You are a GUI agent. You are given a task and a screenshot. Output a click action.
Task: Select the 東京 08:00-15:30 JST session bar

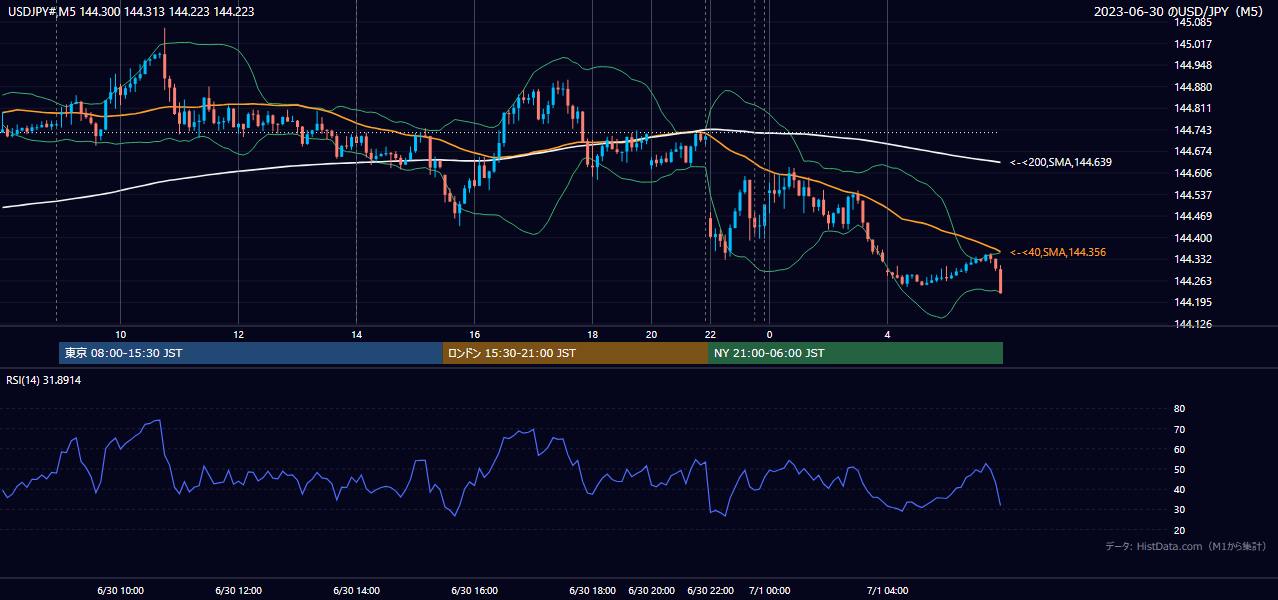(x=251, y=353)
